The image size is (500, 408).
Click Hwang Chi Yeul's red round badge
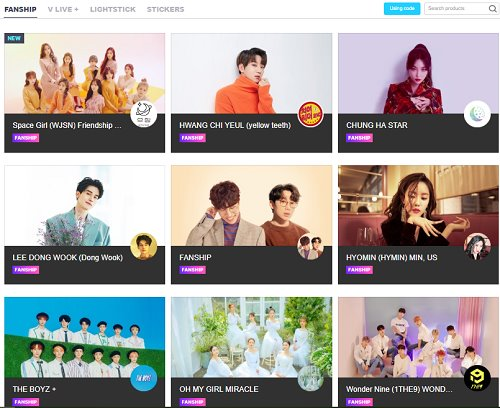[310, 114]
